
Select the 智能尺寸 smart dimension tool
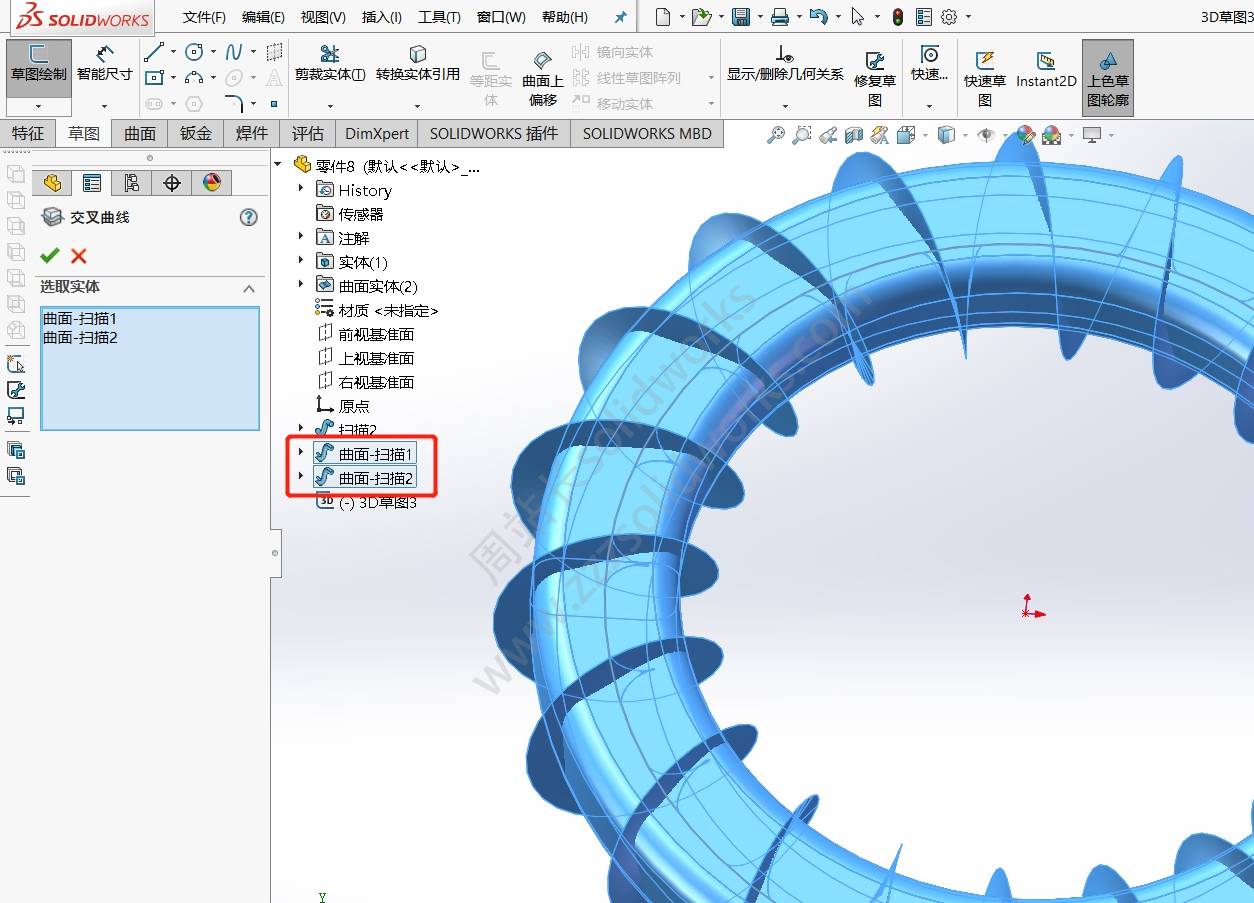pyautogui.click(x=105, y=63)
